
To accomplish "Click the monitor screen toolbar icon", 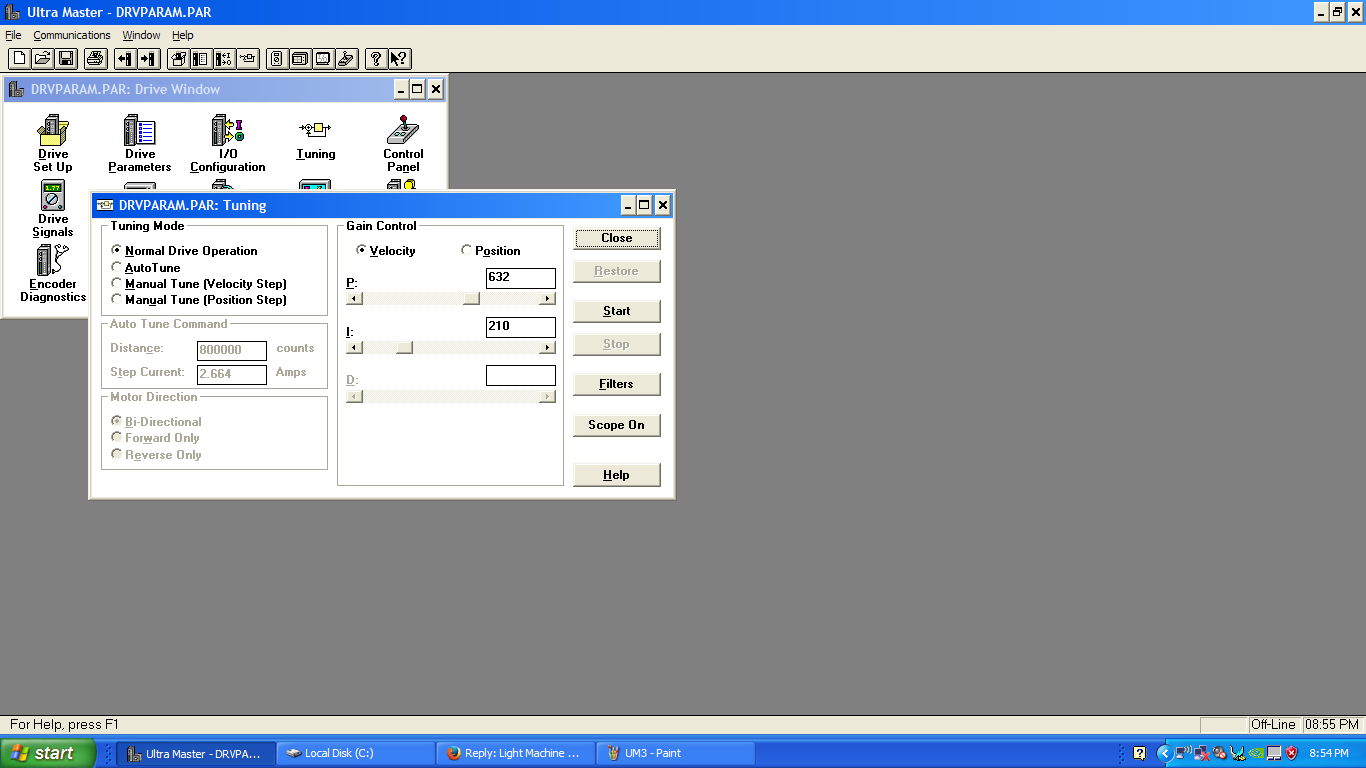I will 323,59.
